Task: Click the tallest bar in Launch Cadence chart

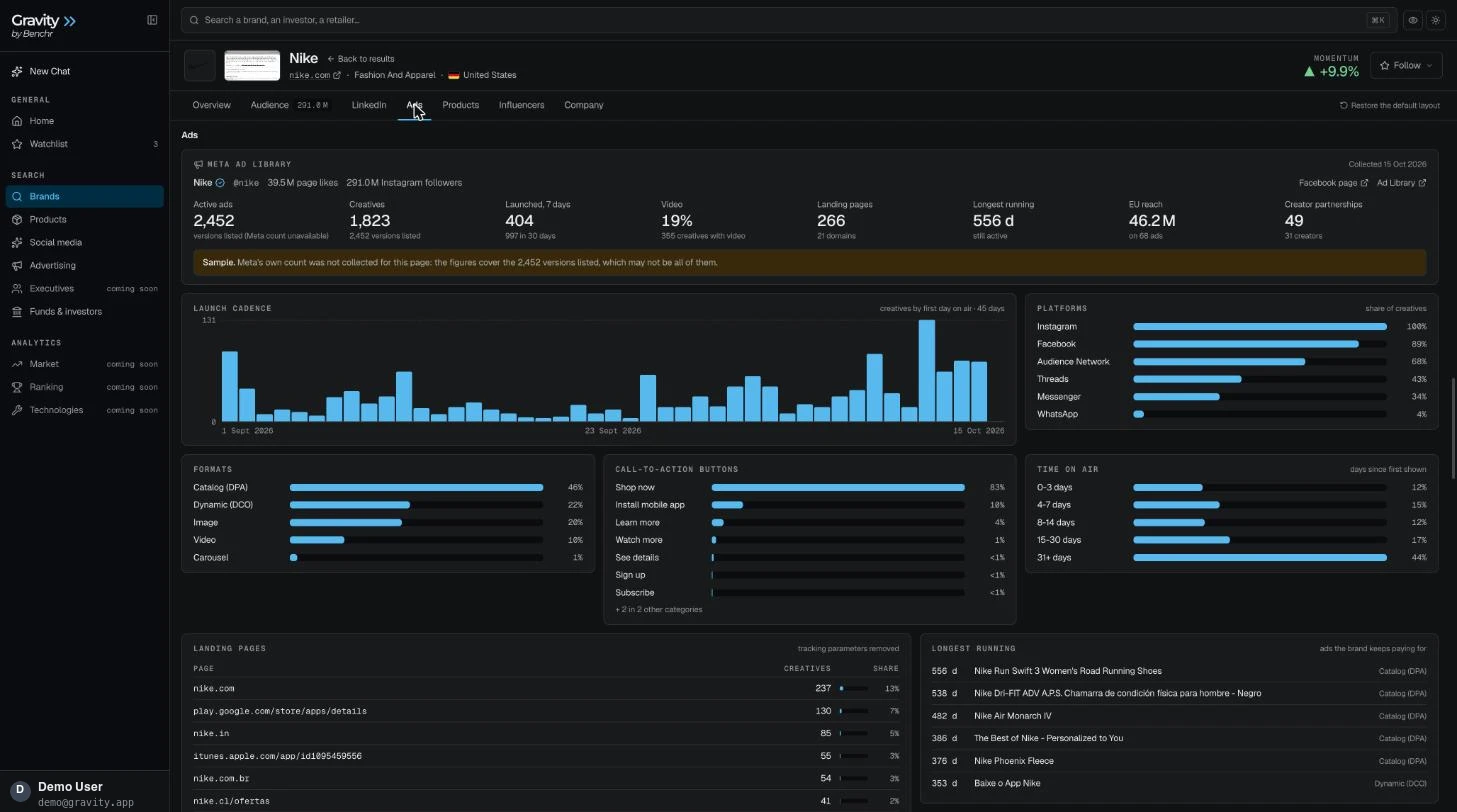Action: click(927, 371)
